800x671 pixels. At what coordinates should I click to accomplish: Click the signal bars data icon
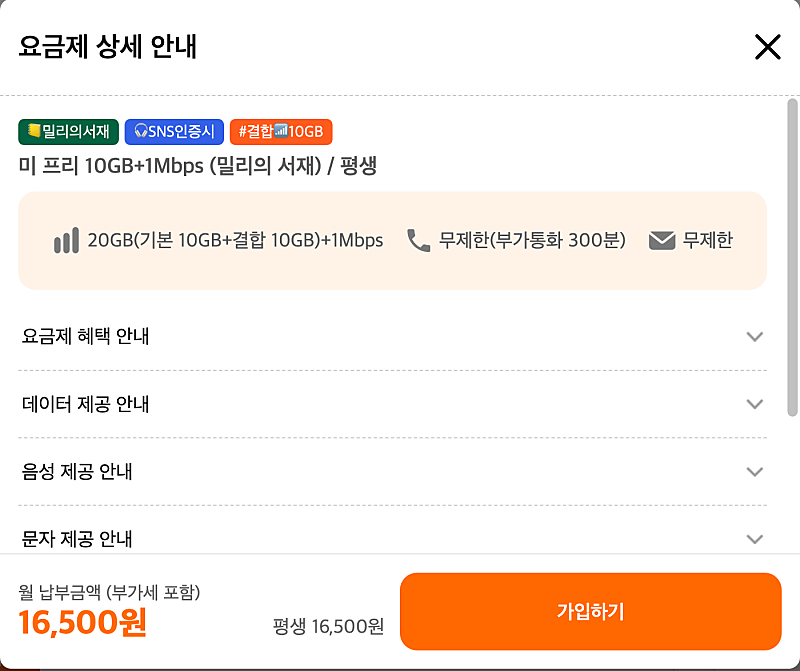(x=66, y=241)
